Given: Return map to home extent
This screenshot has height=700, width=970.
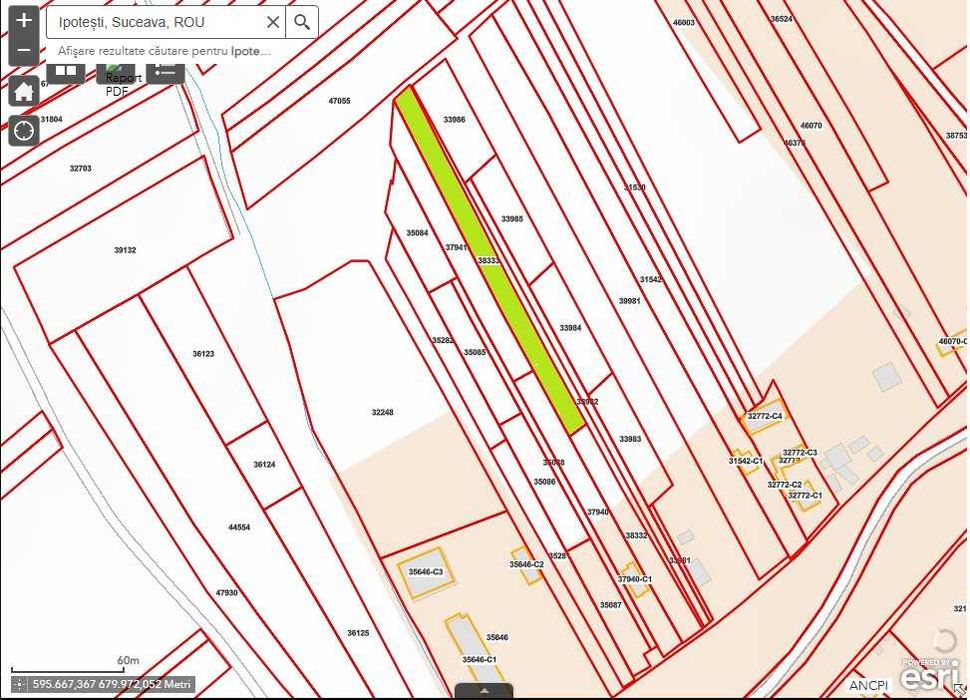Looking at the screenshot, I should pos(24,92).
